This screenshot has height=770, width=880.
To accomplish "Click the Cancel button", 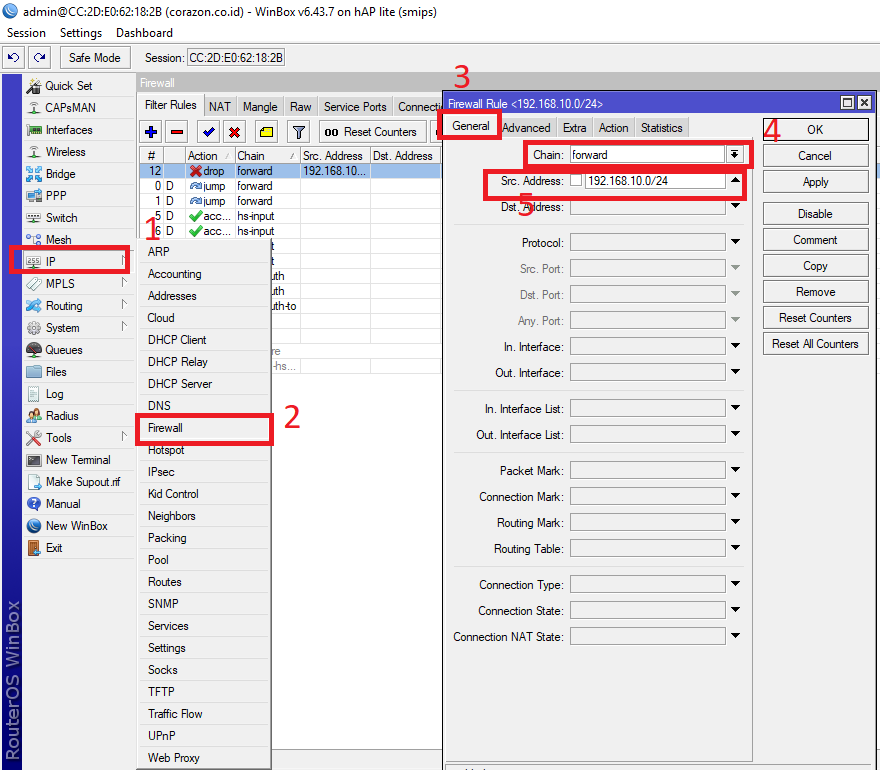I will coord(815,156).
